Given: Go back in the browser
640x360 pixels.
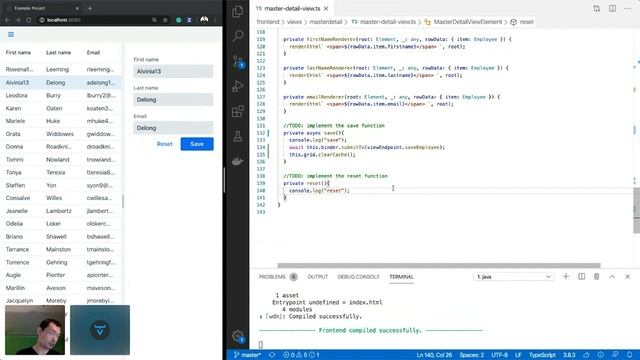Looking at the screenshot, I should point(7,20).
